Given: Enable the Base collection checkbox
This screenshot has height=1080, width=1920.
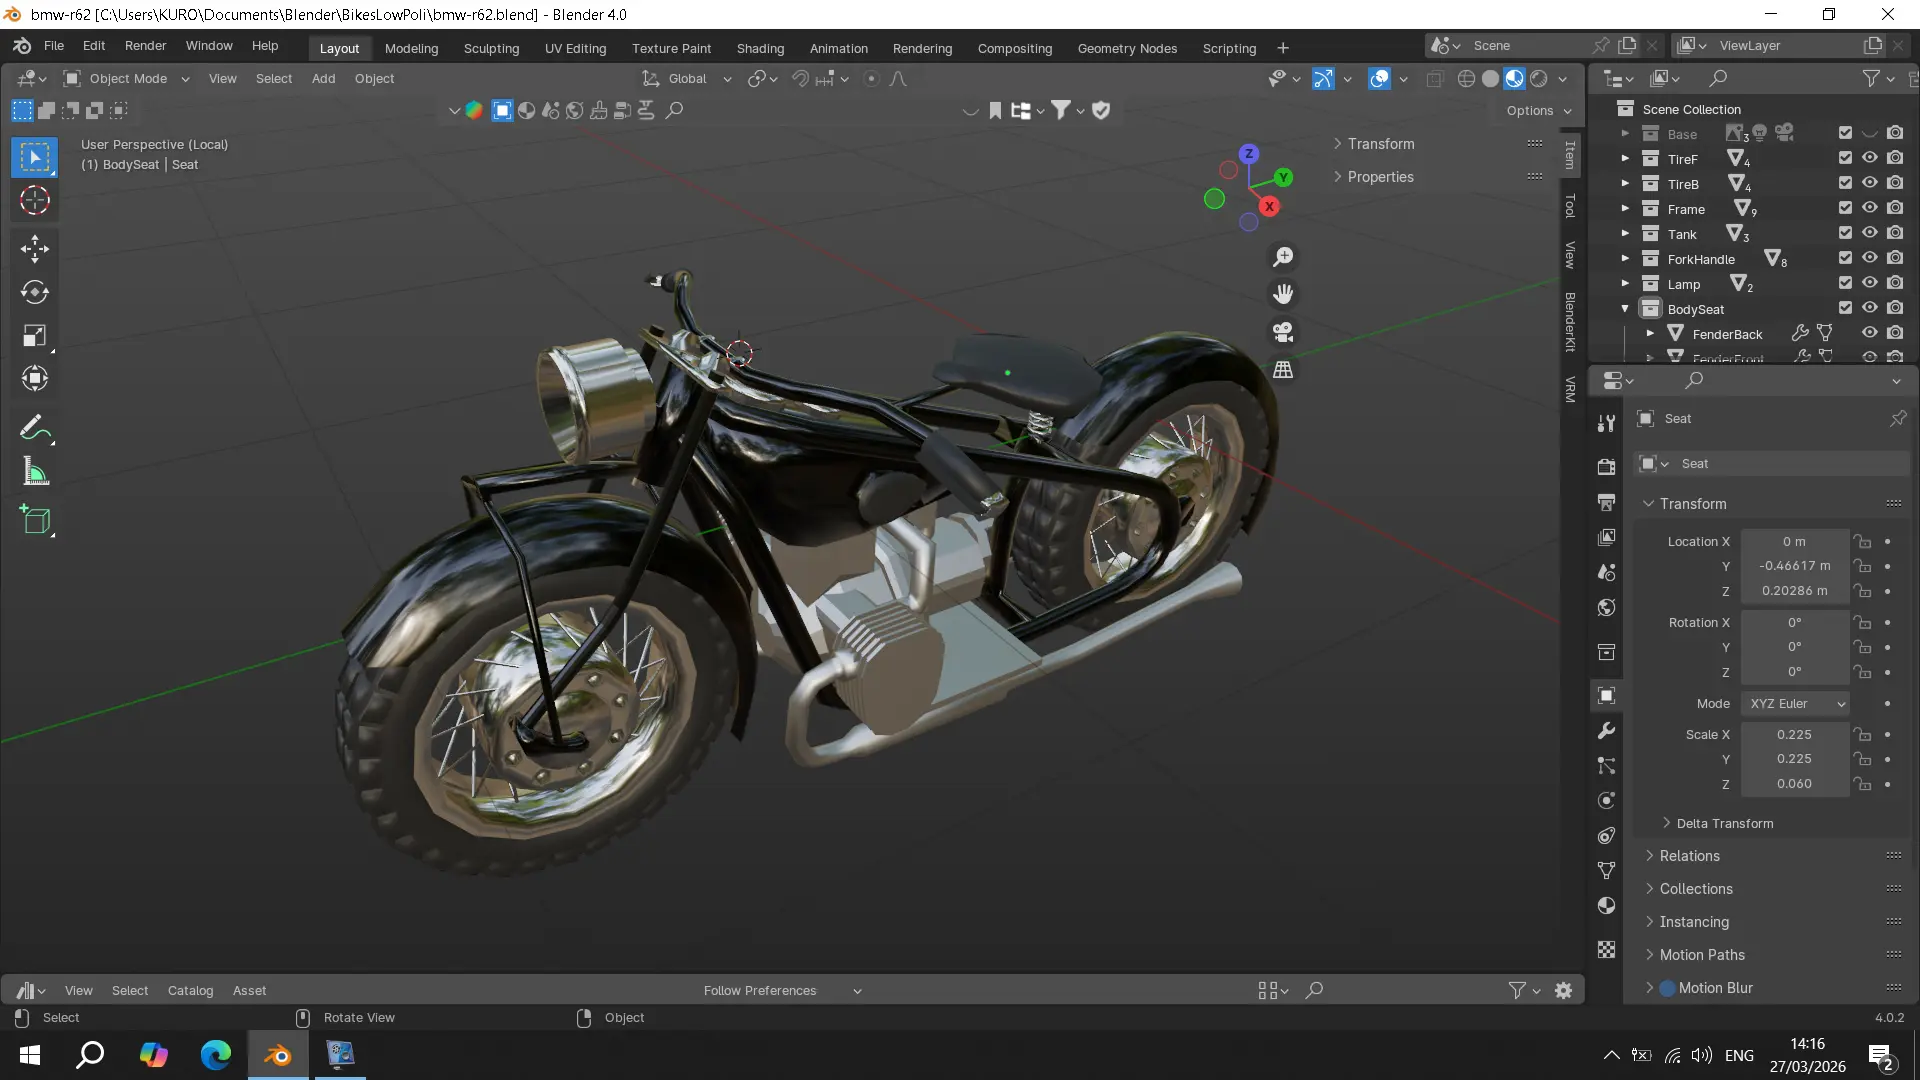Looking at the screenshot, I should click(1845, 133).
